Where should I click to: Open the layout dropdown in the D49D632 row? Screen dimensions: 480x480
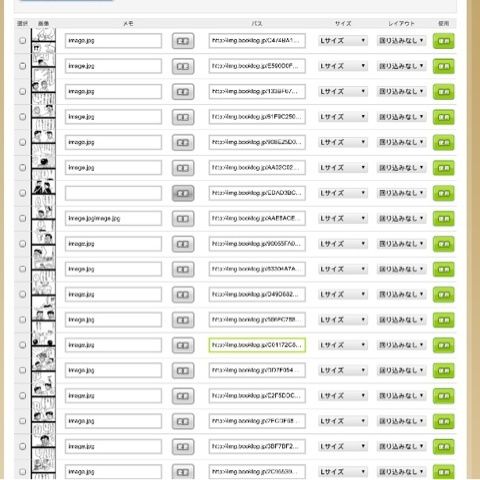point(401,294)
